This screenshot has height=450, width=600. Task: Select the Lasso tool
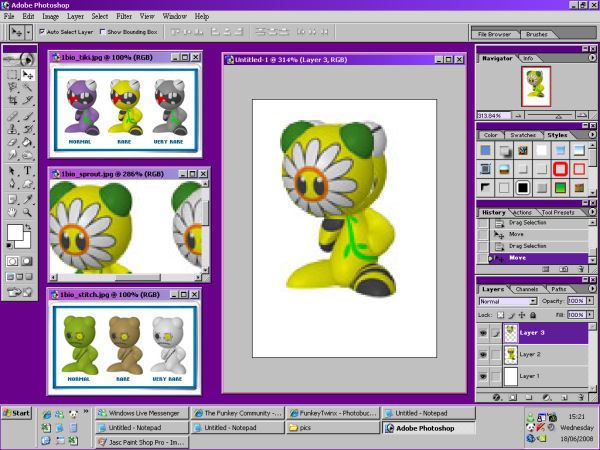pyautogui.click(x=13, y=88)
